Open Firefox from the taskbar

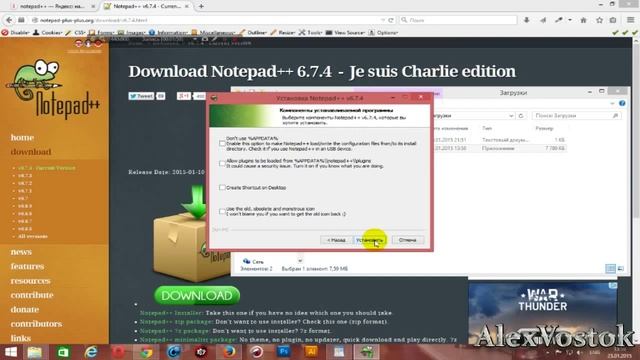(229, 352)
